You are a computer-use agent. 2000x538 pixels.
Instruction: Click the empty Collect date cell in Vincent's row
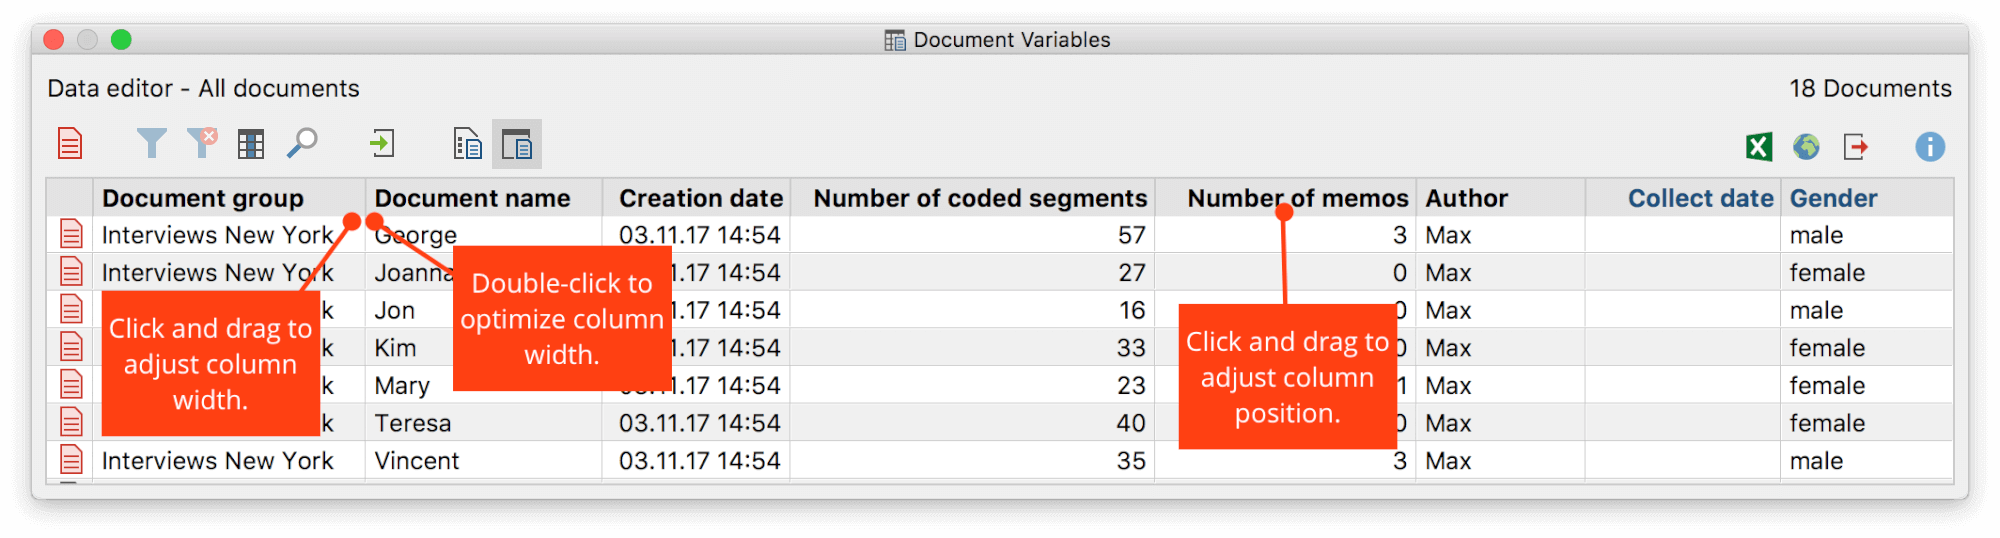(x=1683, y=461)
